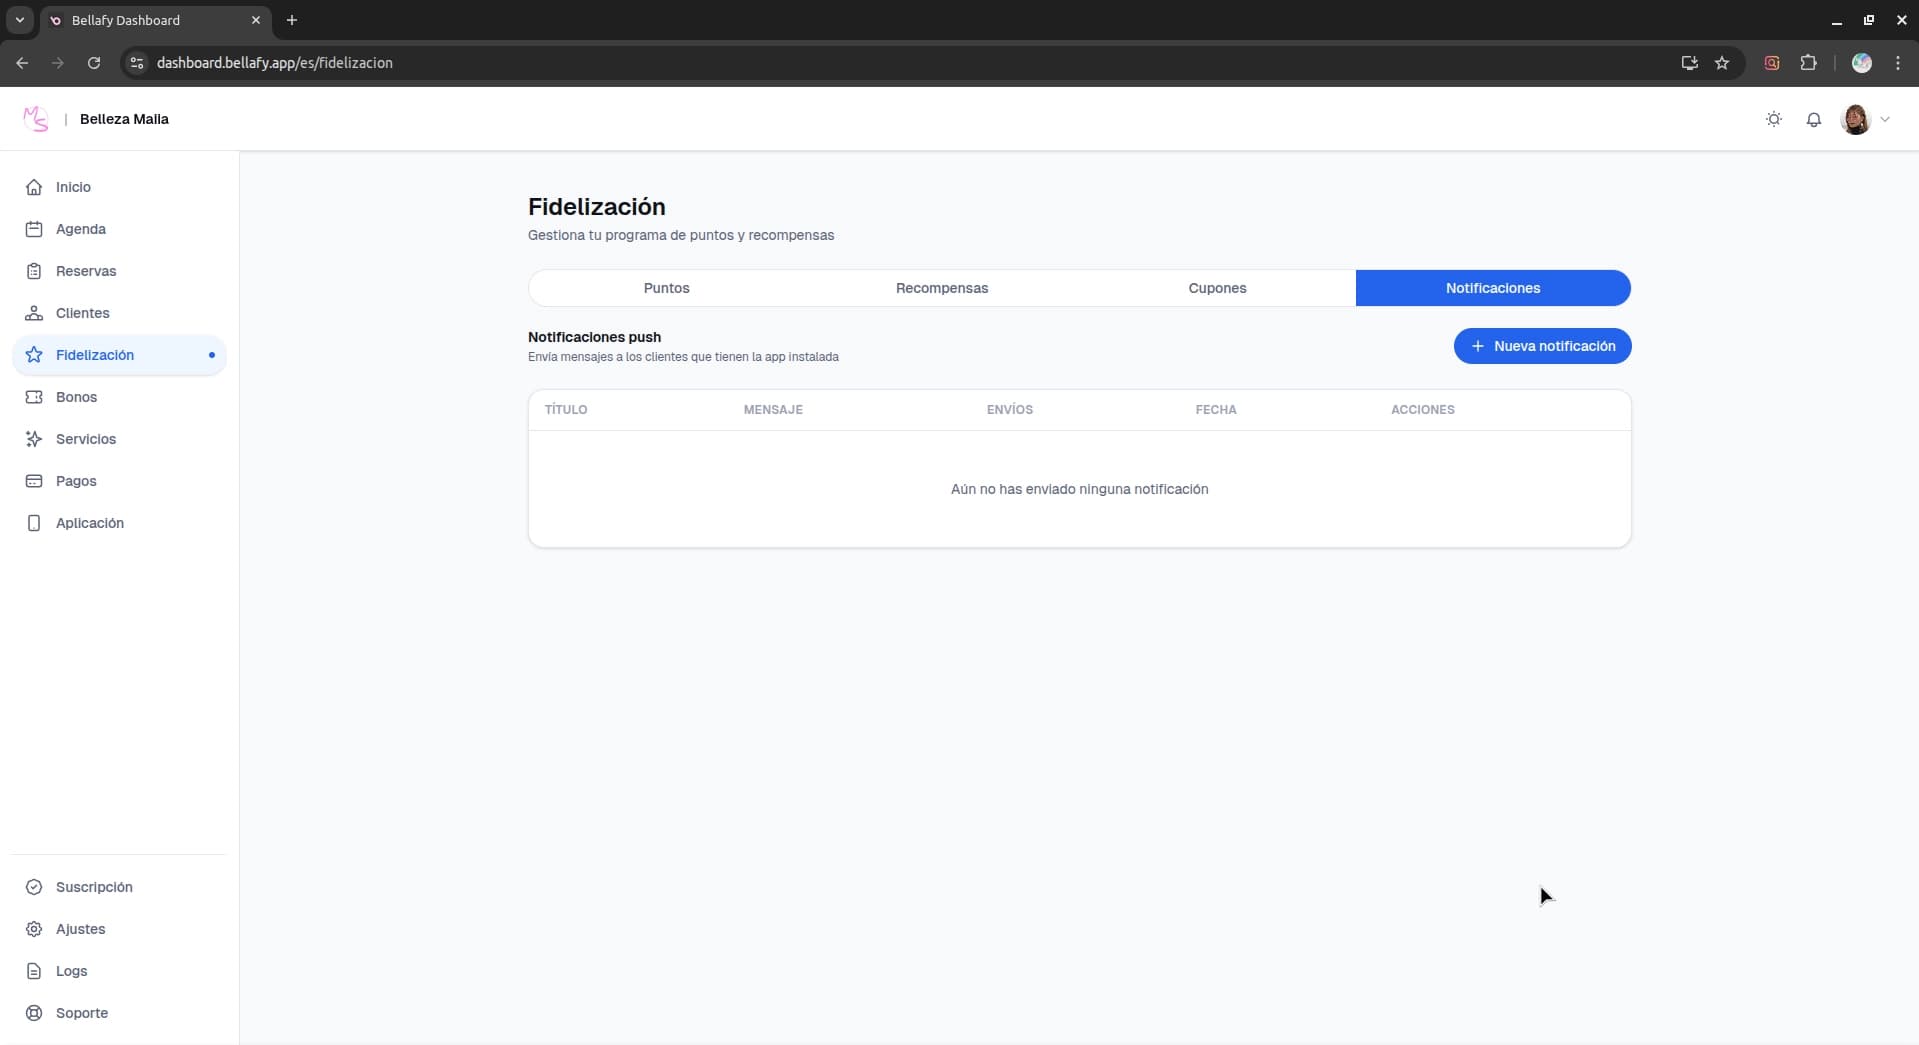Open the Agenda calendar icon in sidebar

[x=33, y=229]
